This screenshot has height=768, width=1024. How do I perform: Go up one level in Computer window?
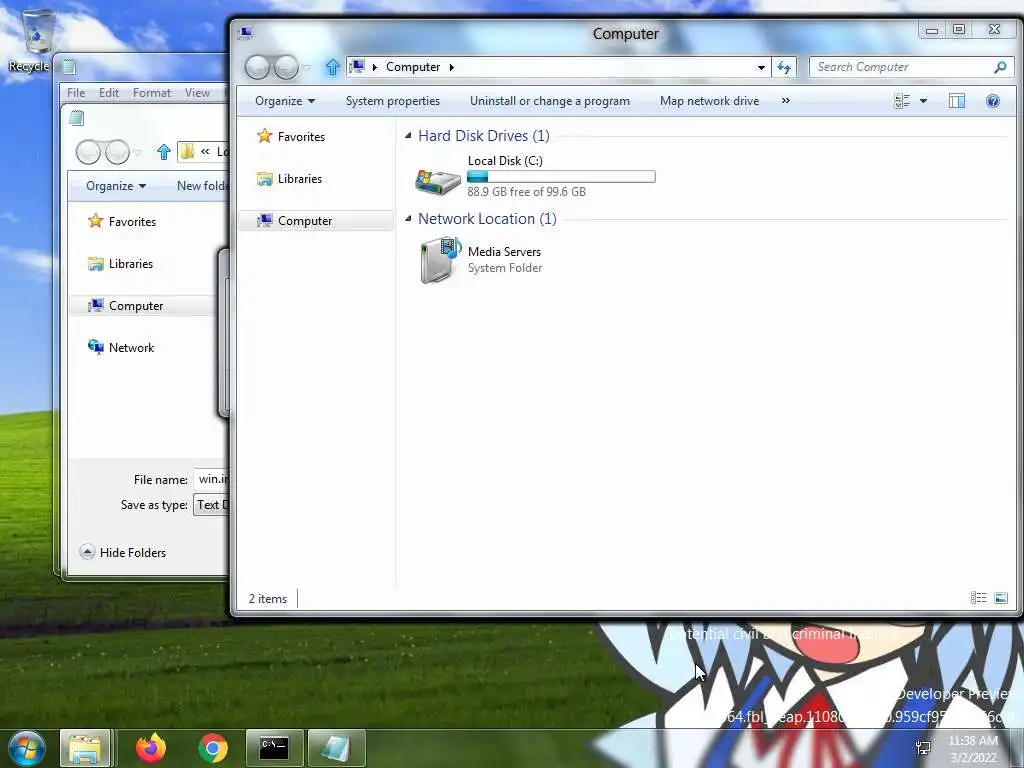[x=332, y=67]
